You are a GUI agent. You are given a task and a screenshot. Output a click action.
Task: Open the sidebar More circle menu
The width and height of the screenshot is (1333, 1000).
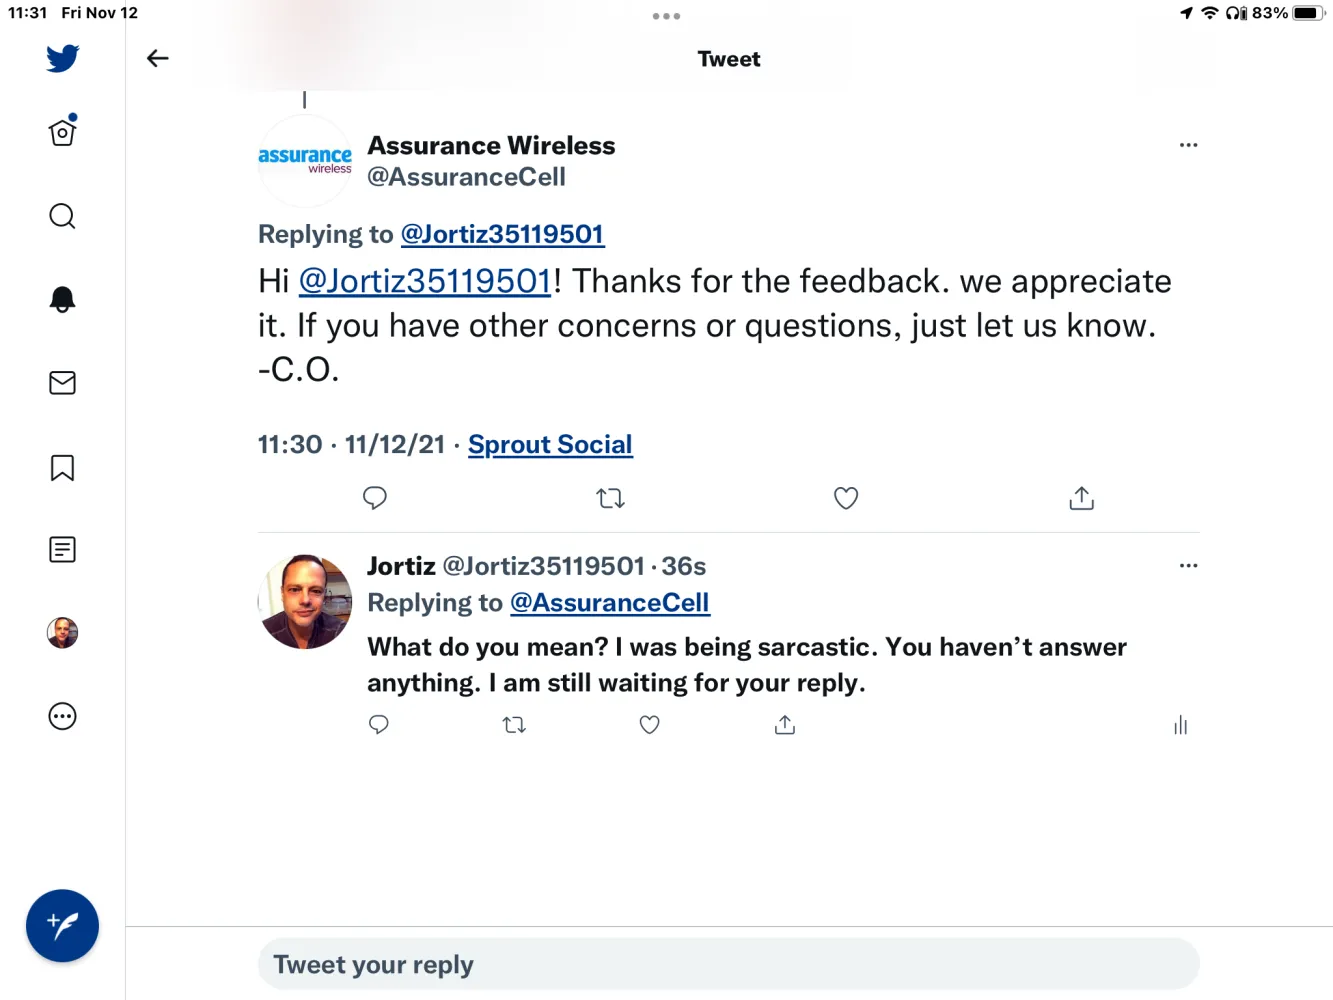point(62,716)
